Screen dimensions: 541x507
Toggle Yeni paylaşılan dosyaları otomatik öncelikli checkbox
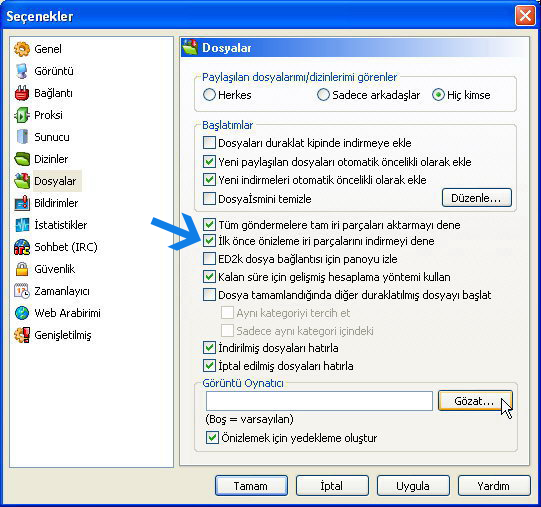tap(209, 162)
